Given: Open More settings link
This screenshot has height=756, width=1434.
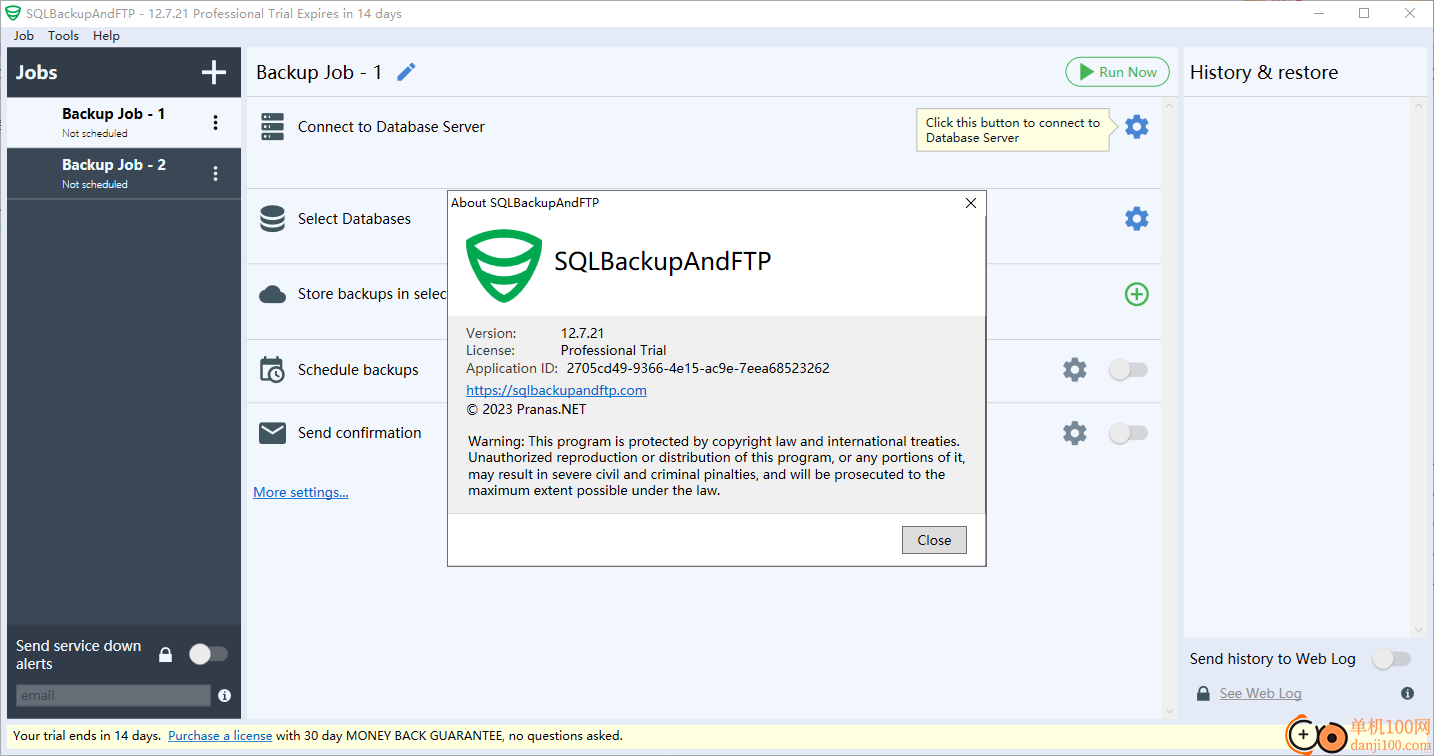Looking at the screenshot, I should click(x=301, y=492).
